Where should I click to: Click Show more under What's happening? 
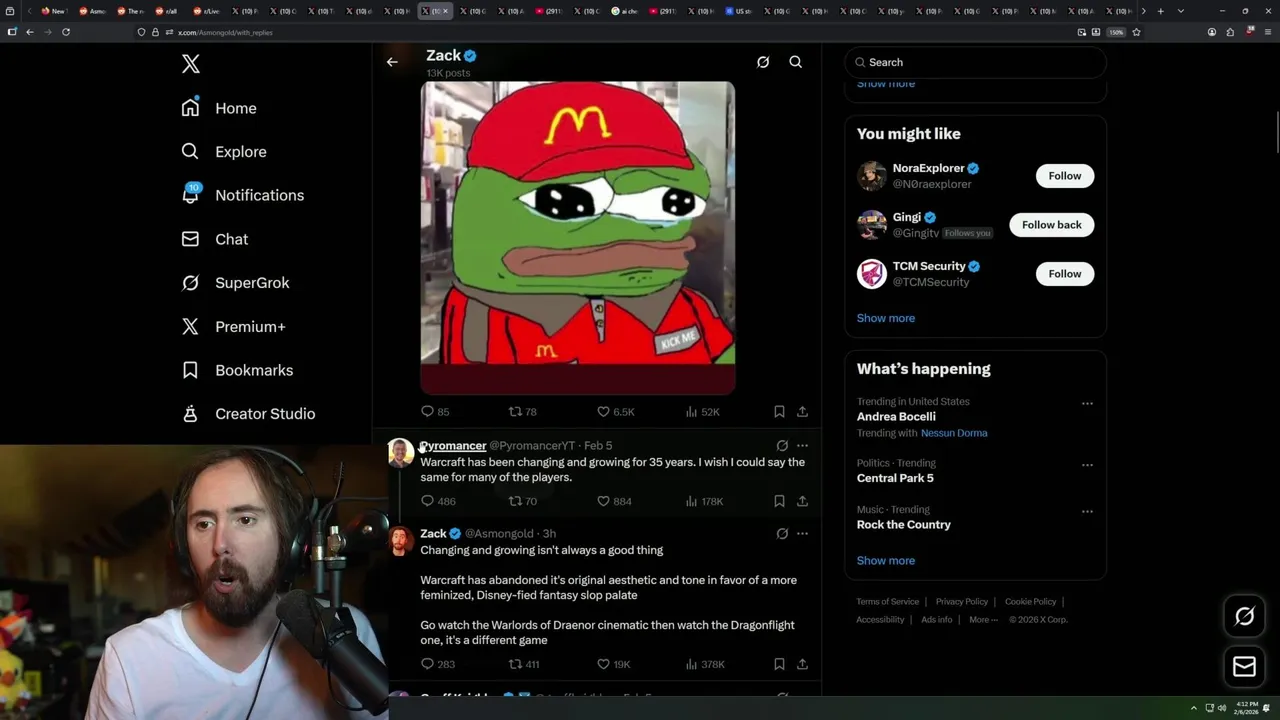886,561
